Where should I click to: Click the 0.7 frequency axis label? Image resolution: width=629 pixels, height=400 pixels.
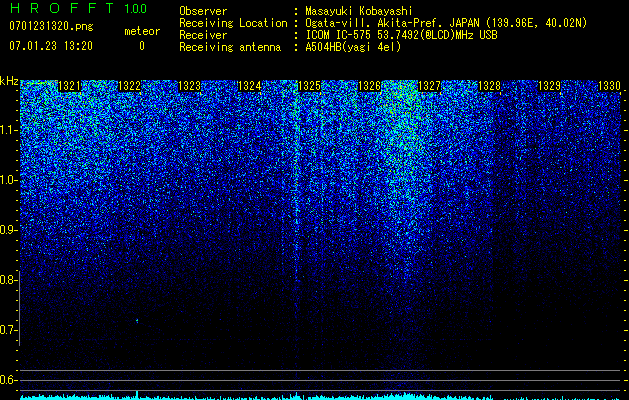click(x=8, y=330)
